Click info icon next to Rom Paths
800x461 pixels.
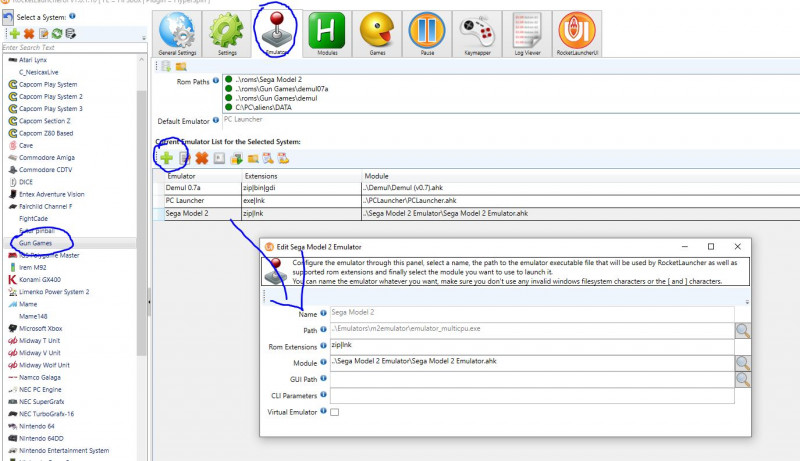216,81
